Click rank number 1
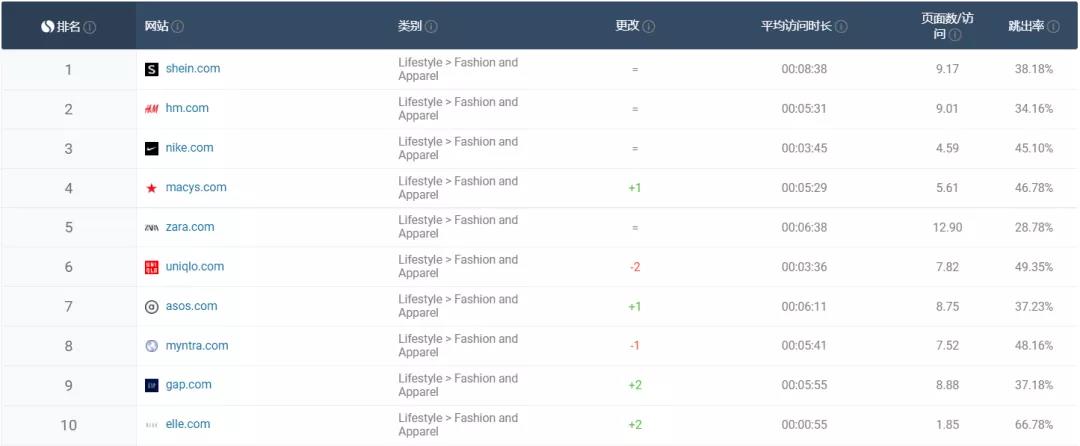 click(x=69, y=70)
